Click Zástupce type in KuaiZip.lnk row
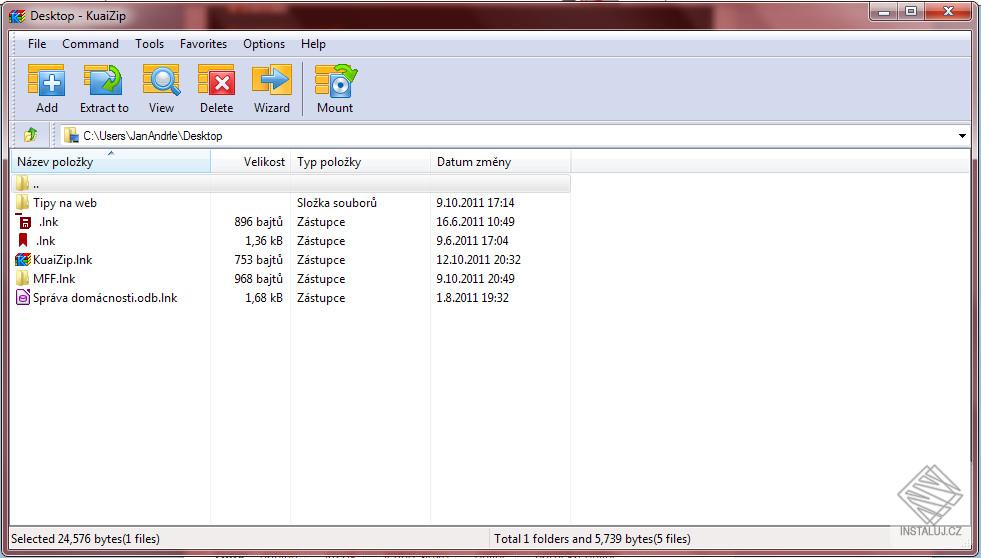 pyautogui.click(x=321, y=260)
